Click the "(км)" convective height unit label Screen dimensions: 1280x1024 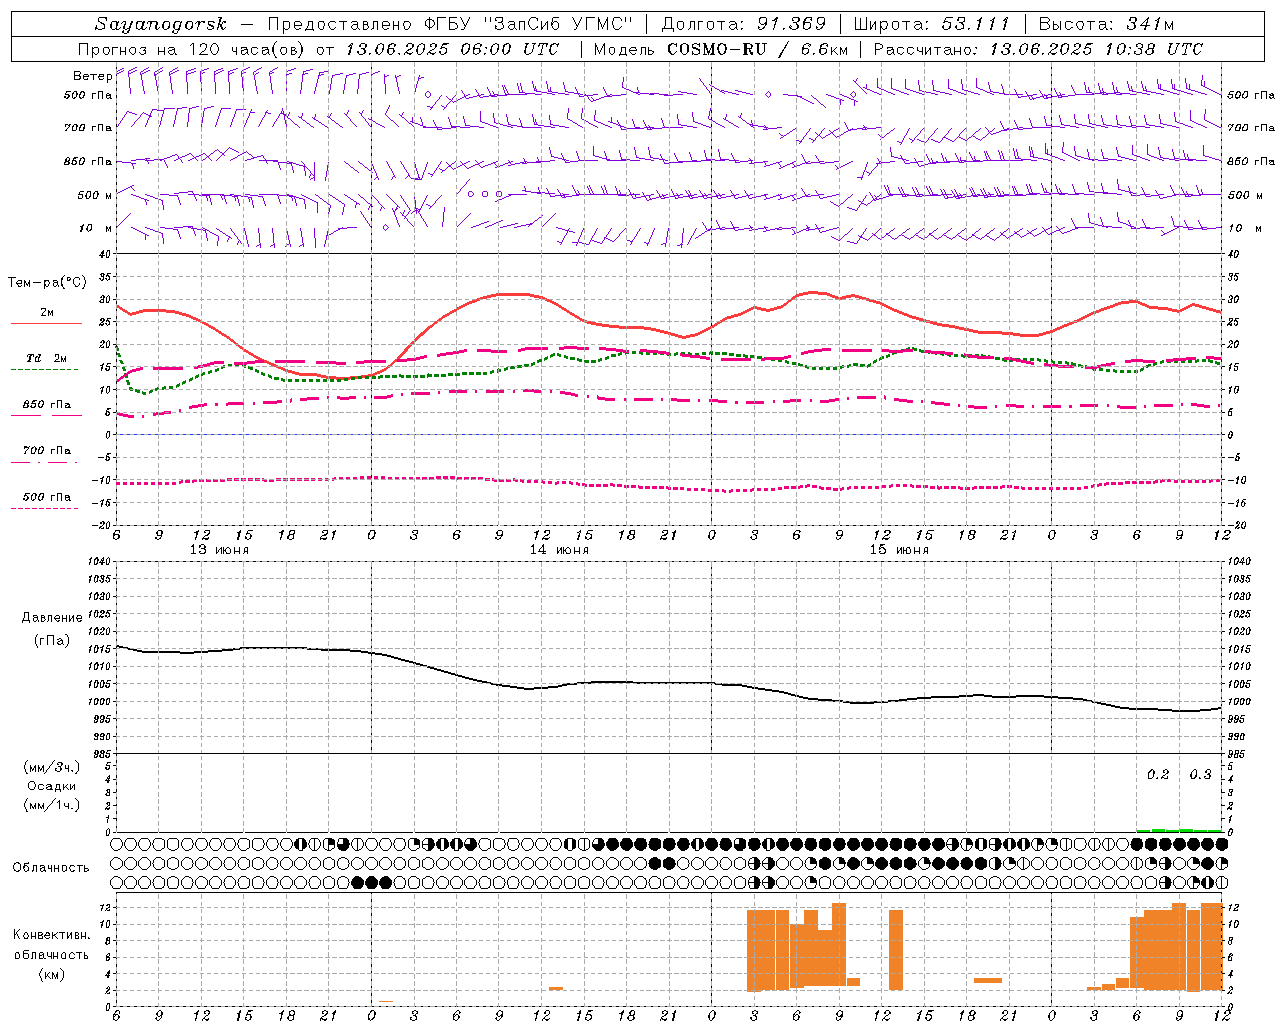point(52,974)
